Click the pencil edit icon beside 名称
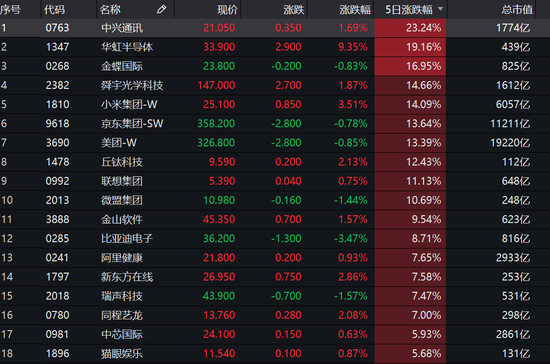Screen dimensions: 550x364 click(161, 9)
